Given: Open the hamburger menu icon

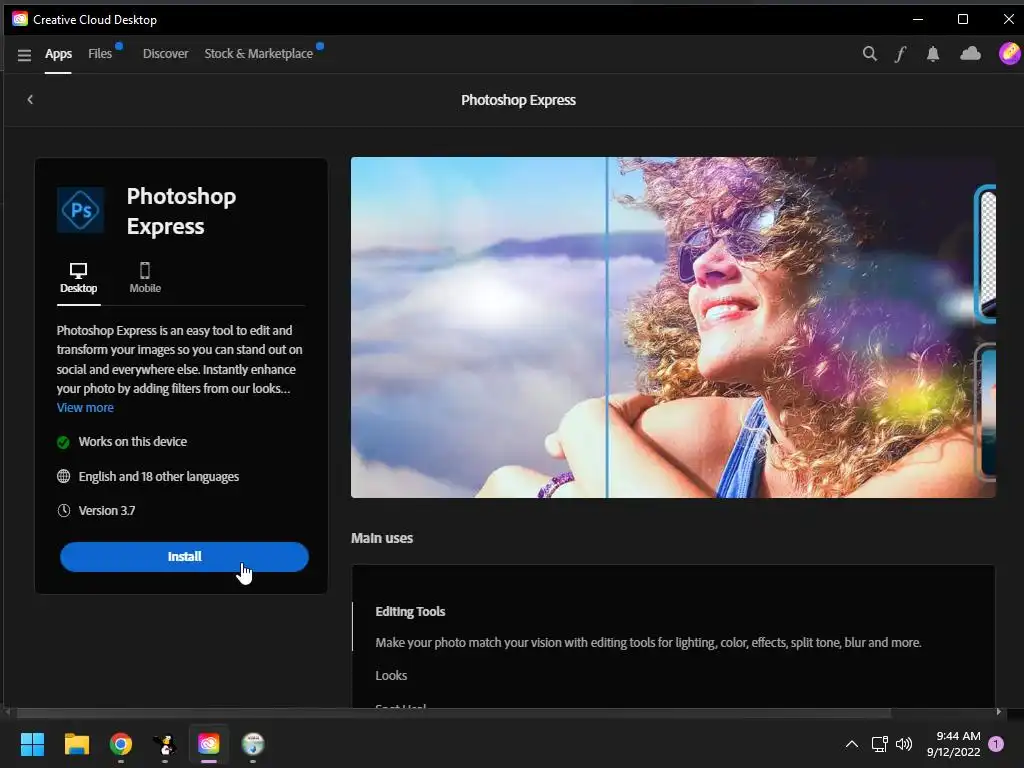Looking at the screenshot, I should tap(24, 55).
